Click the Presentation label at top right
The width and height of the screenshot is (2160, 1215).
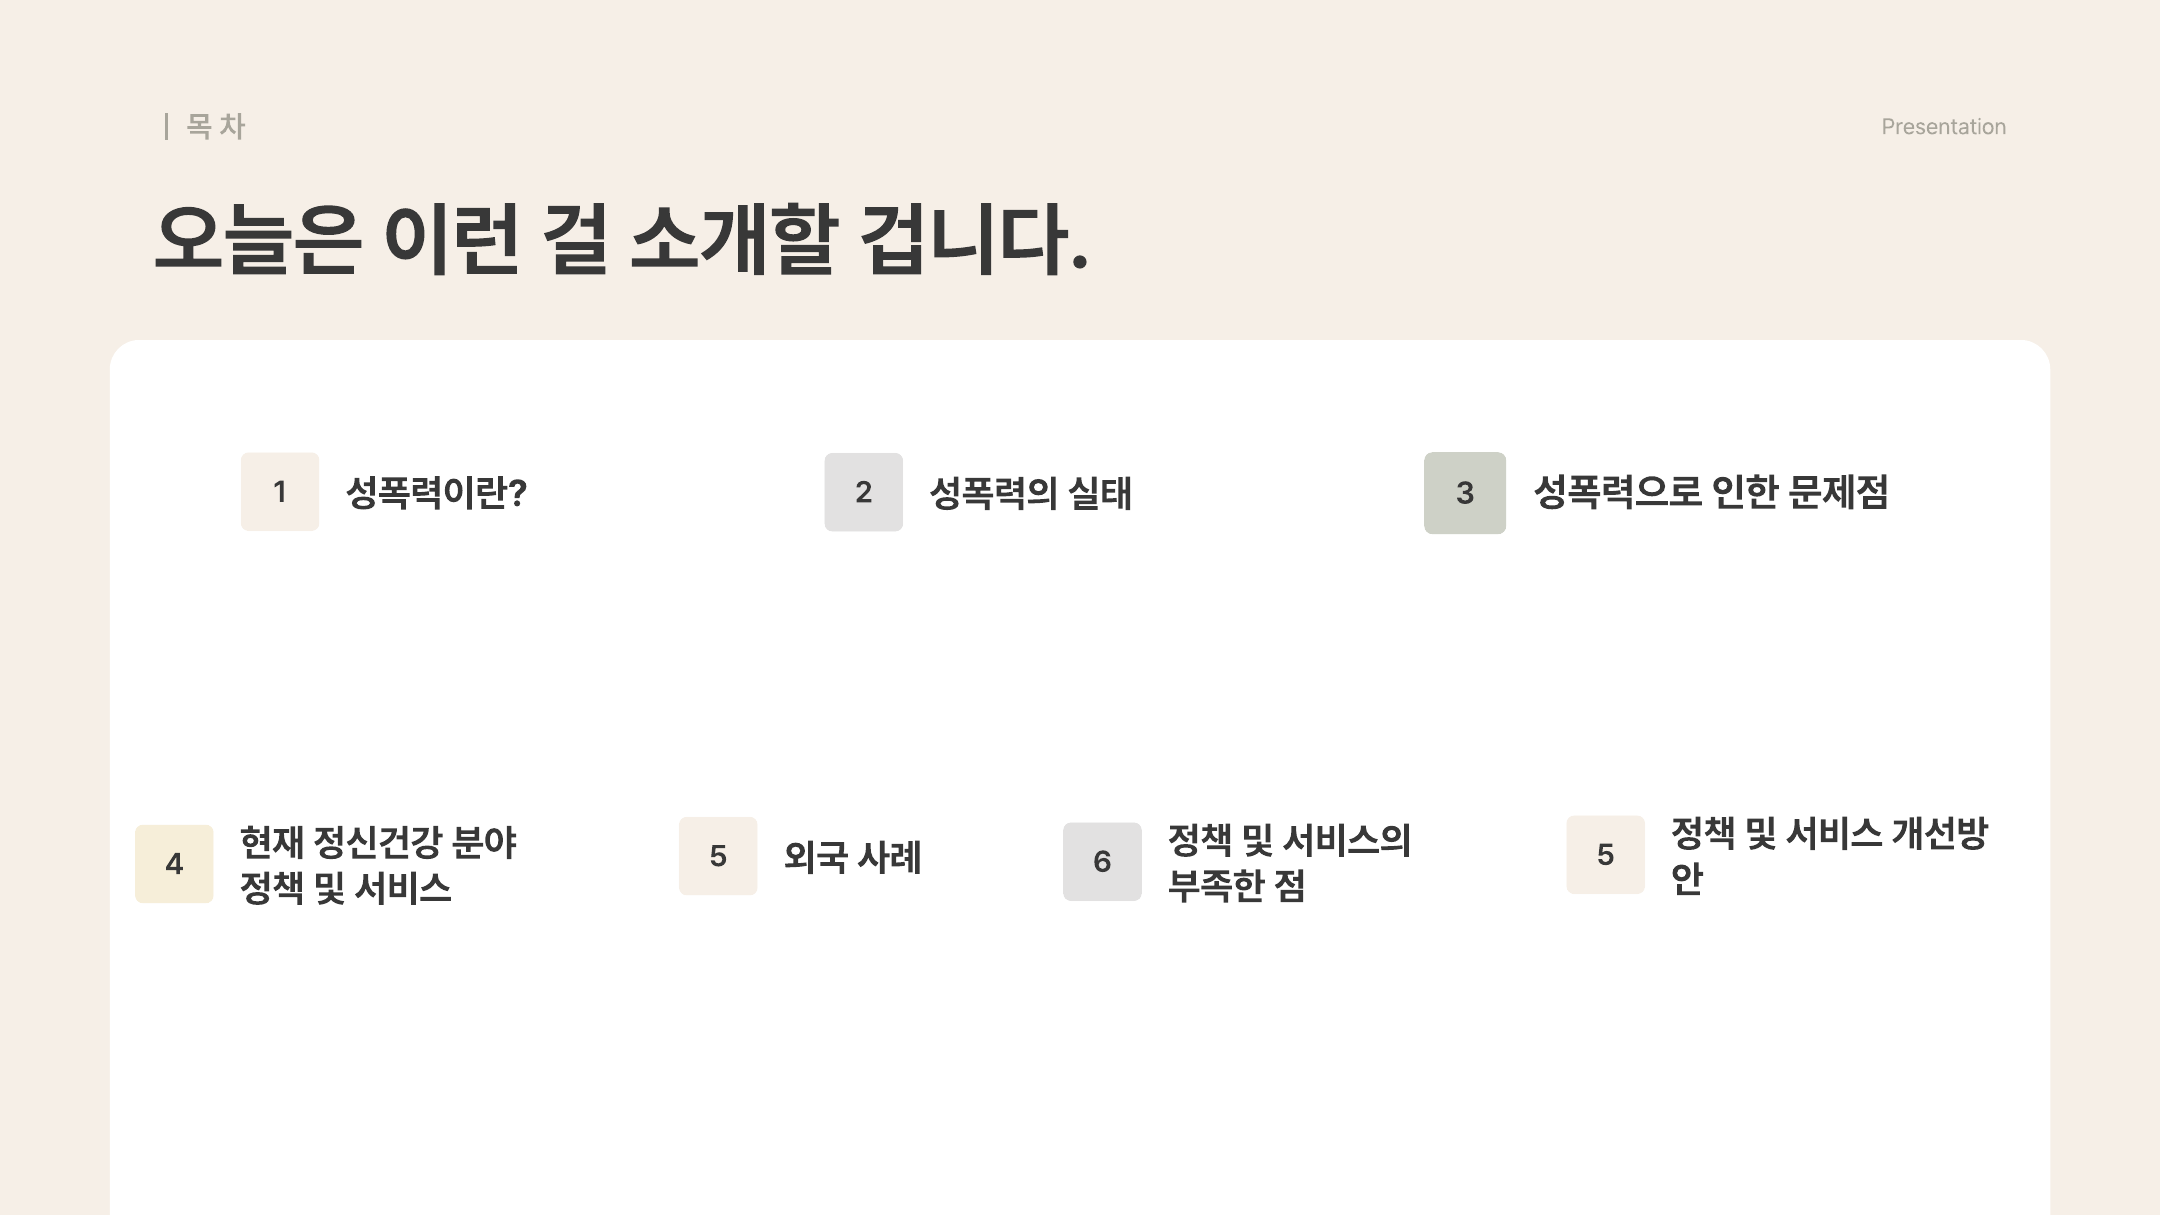tap(1943, 127)
